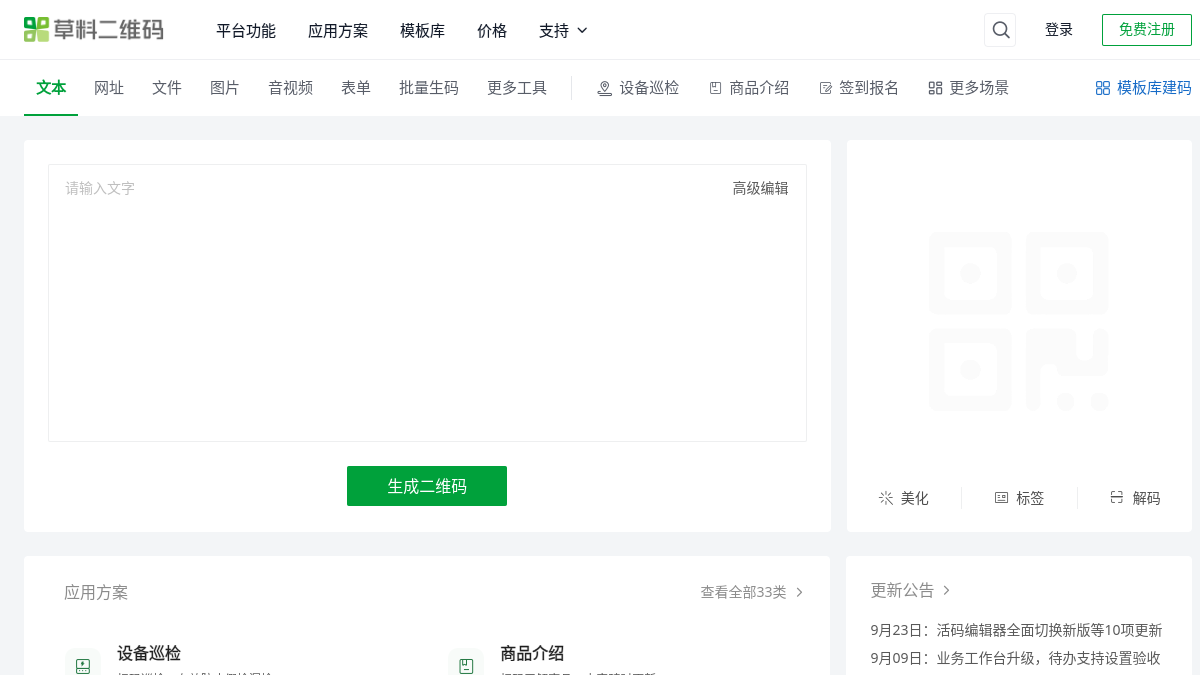Click 签到报名 text in the tab bar
Image resolution: width=1200 pixels, height=675 pixels.
[x=869, y=88]
